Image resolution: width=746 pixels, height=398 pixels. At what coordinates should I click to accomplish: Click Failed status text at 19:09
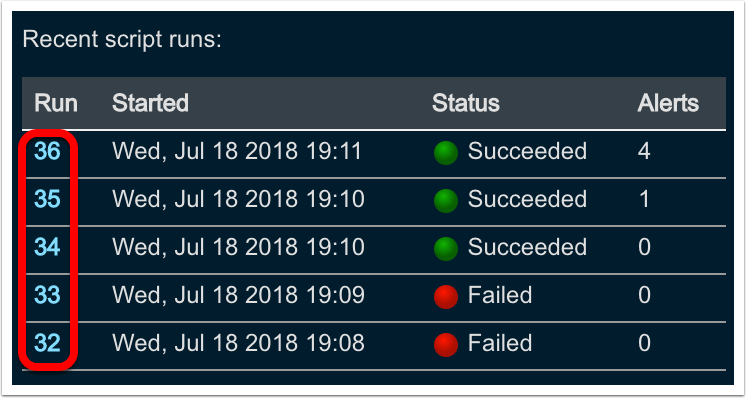[x=500, y=295]
